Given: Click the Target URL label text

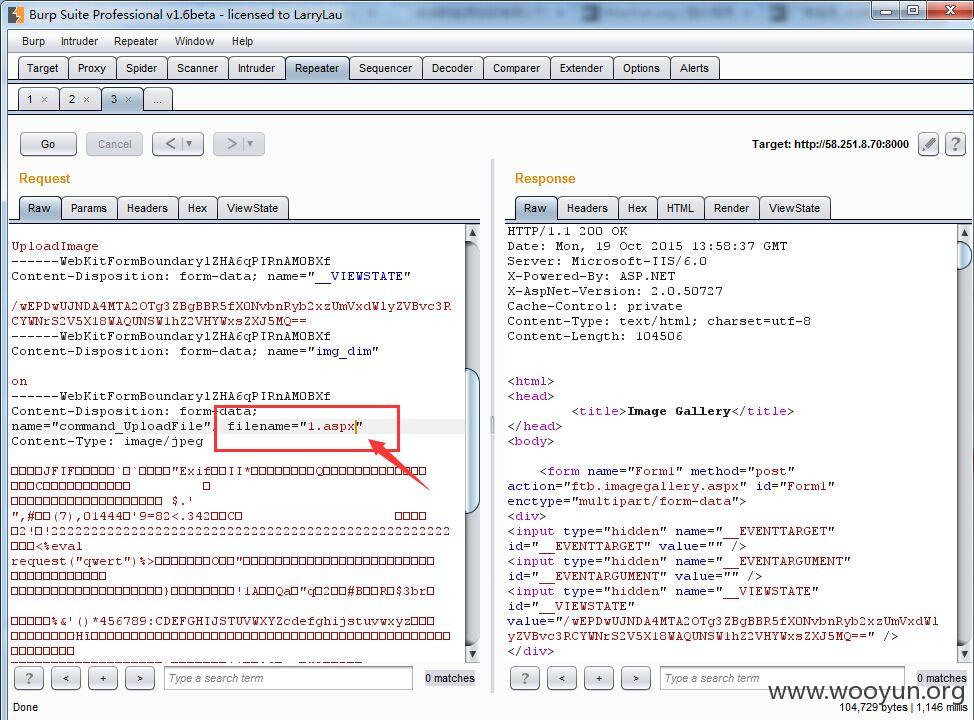Looking at the screenshot, I should [x=830, y=144].
